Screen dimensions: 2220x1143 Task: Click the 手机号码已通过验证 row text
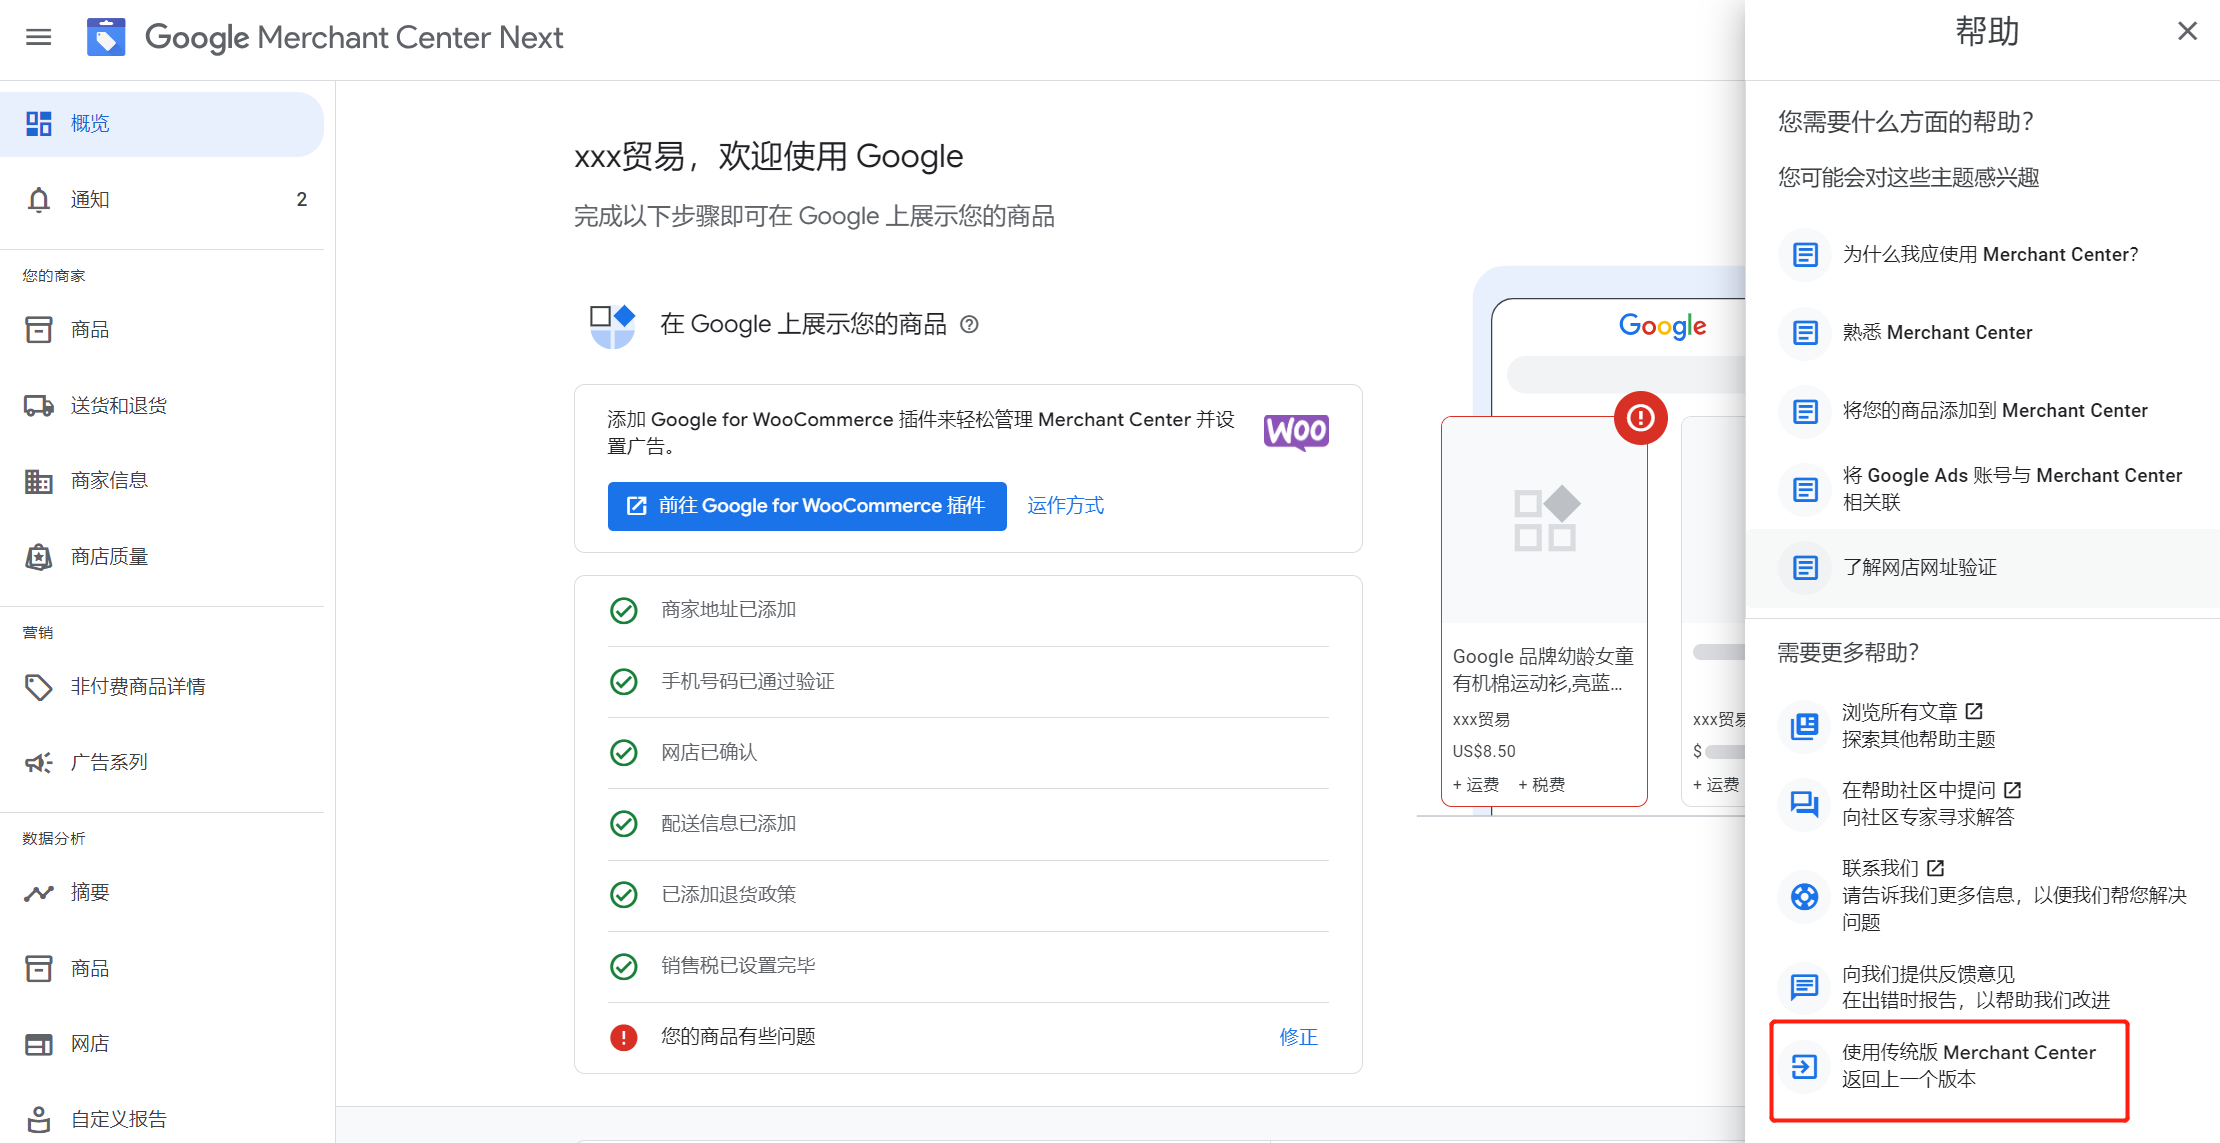(747, 681)
